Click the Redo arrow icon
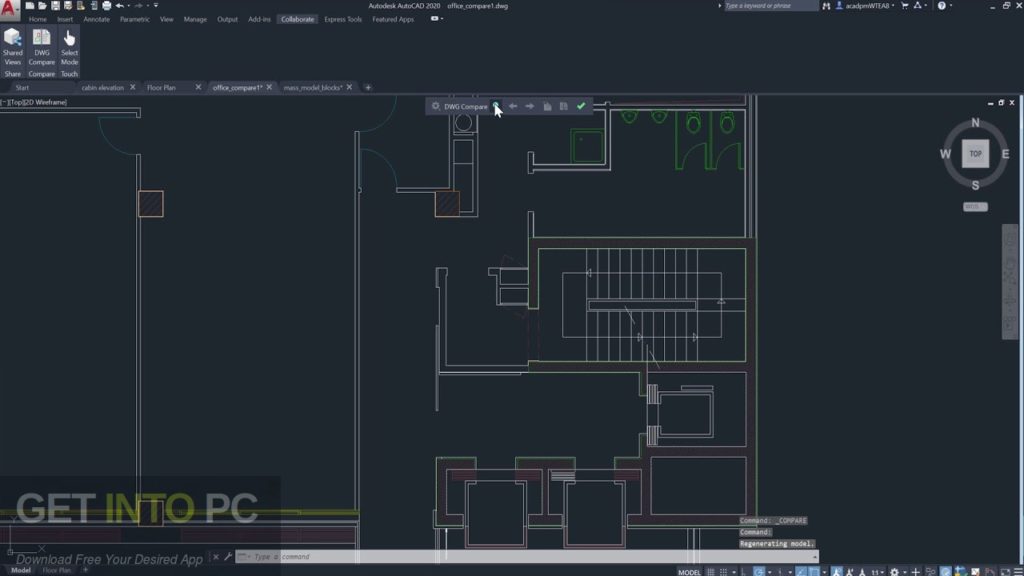 click(x=138, y=6)
